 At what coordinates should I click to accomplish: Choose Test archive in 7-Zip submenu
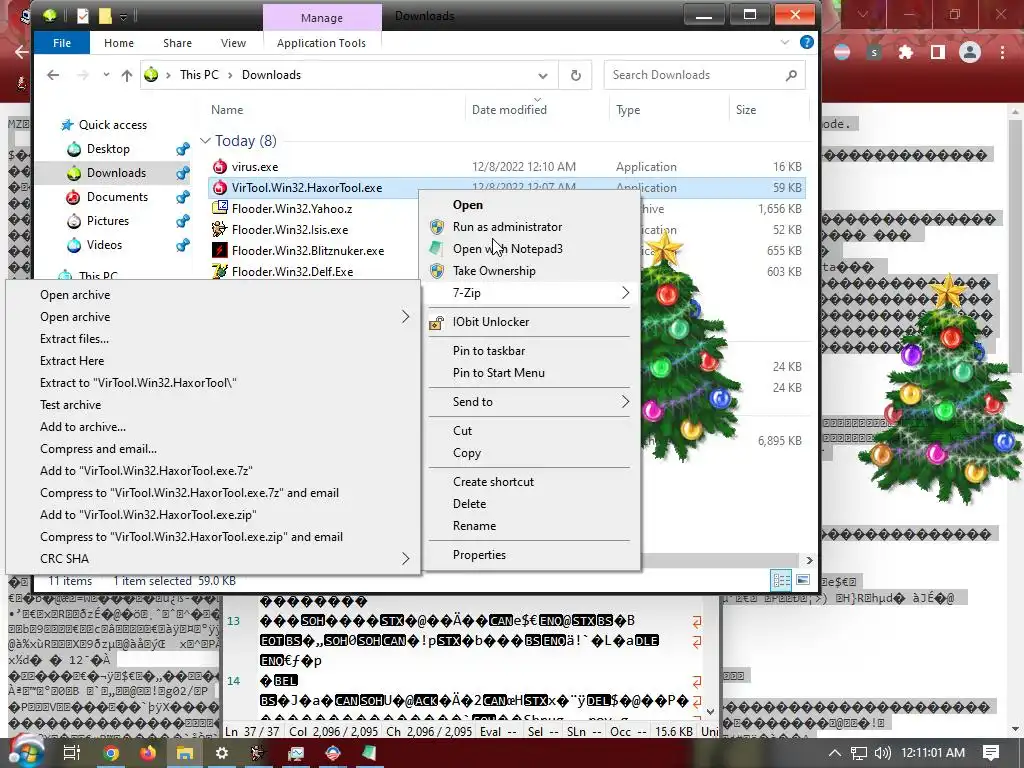[x=71, y=405]
